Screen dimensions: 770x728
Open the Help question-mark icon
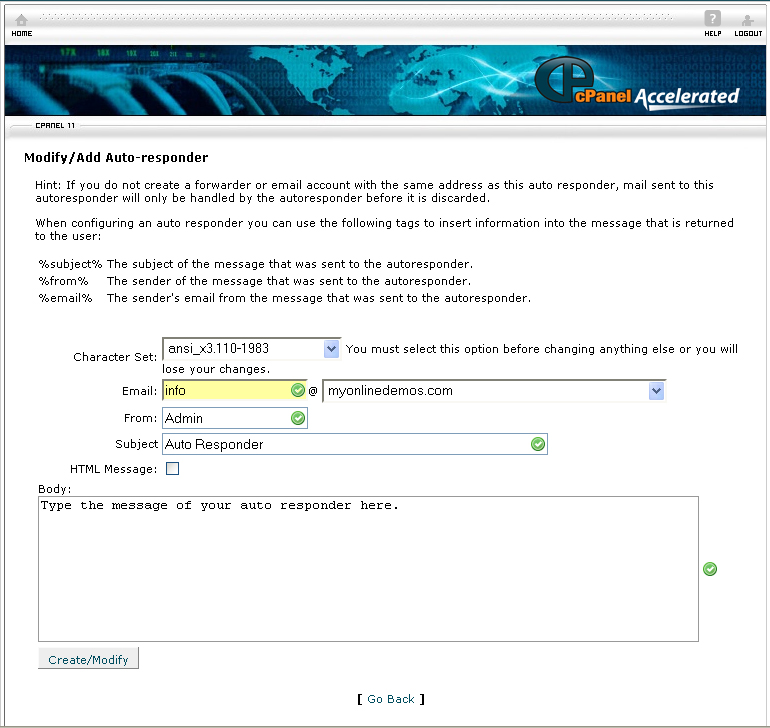(x=713, y=19)
